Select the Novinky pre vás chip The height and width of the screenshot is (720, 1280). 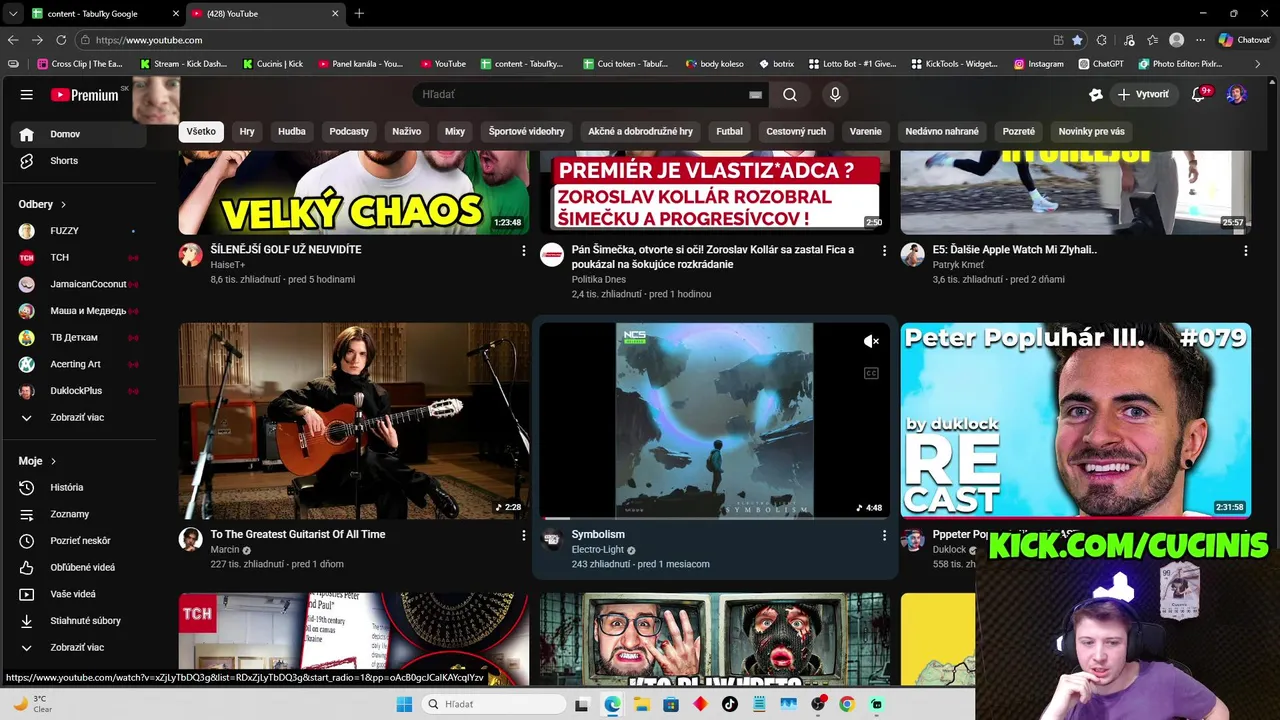(1092, 131)
